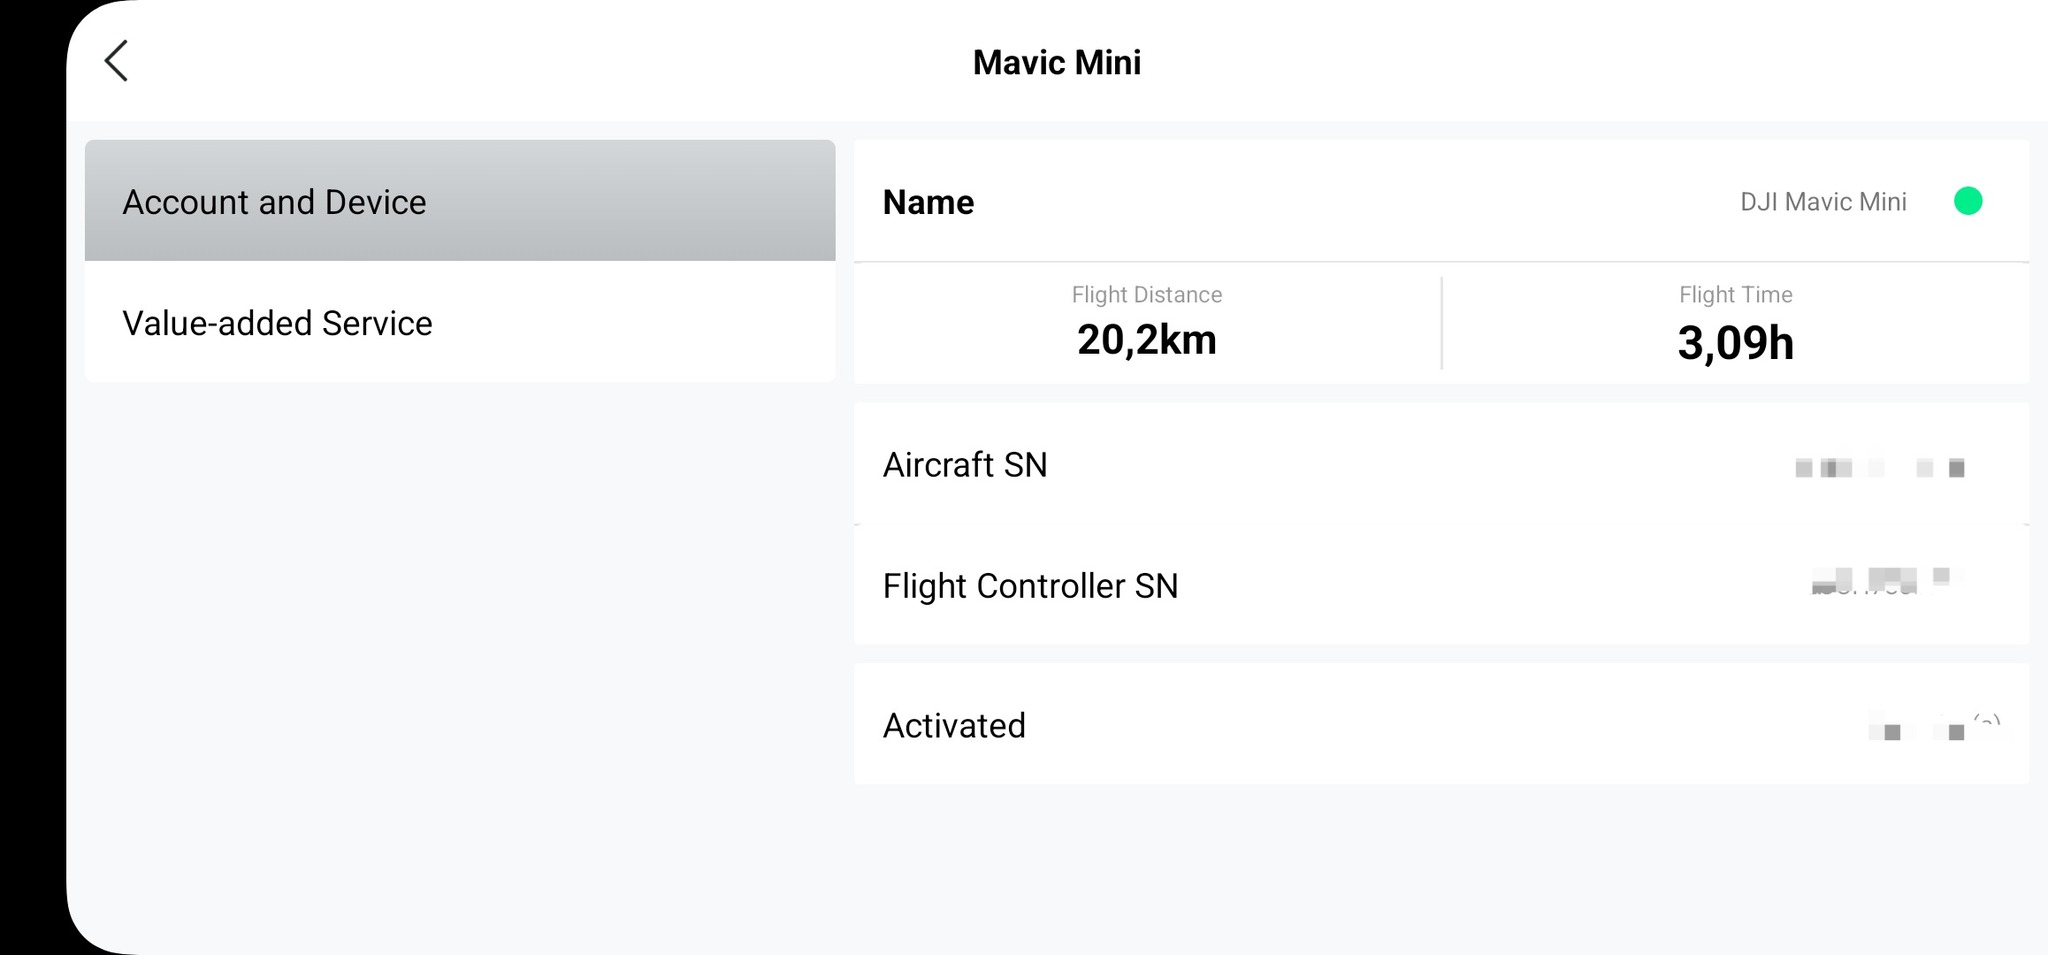Viewport: 2048px width, 955px height.
Task: Click the 3,09h flight time value
Action: click(x=1735, y=343)
